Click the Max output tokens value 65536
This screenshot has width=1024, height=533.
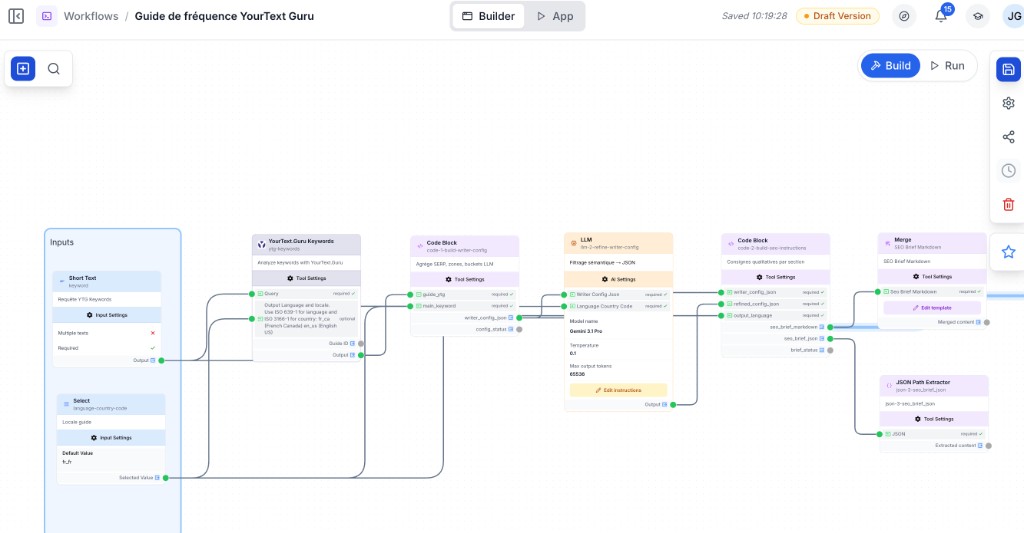(x=577, y=374)
